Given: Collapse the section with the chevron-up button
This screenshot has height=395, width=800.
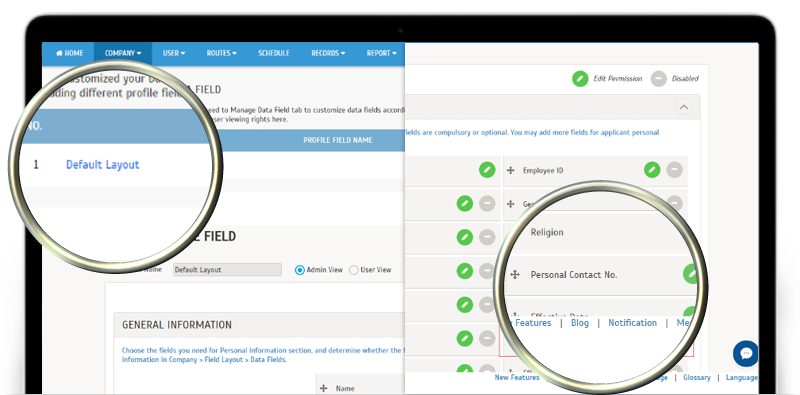Looking at the screenshot, I should pyautogui.click(x=684, y=107).
